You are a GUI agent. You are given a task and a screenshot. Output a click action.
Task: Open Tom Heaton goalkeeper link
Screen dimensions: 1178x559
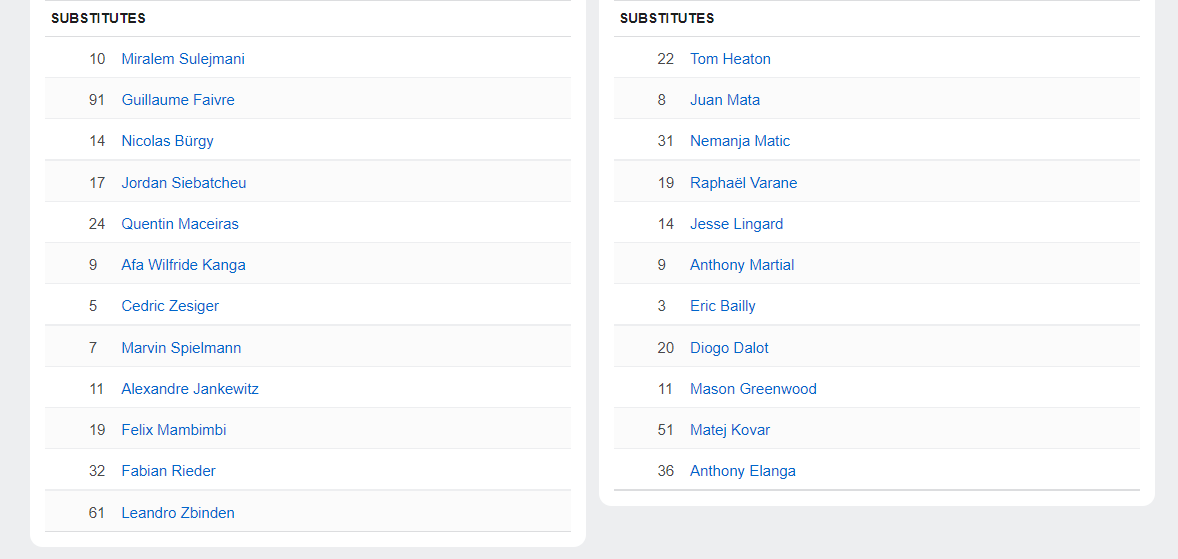click(x=730, y=59)
